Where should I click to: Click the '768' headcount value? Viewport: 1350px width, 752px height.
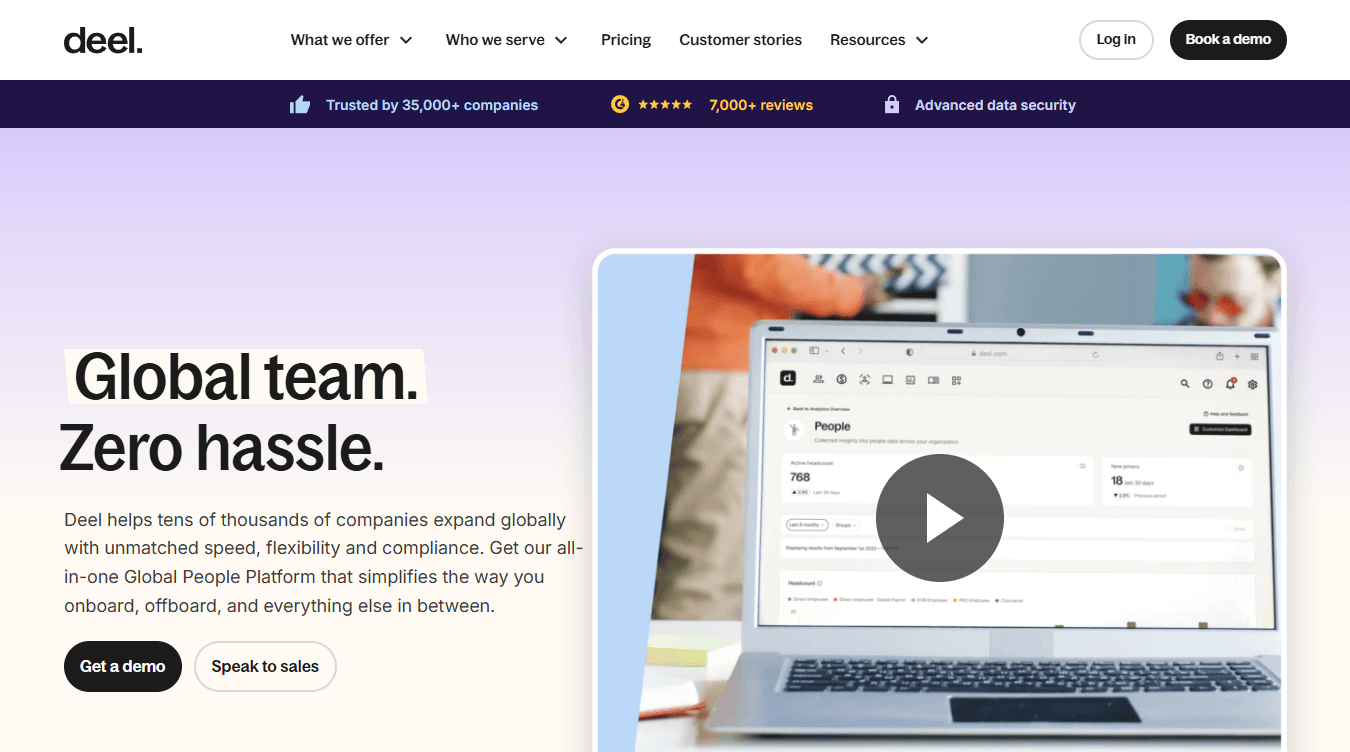click(x=800, y=477)
